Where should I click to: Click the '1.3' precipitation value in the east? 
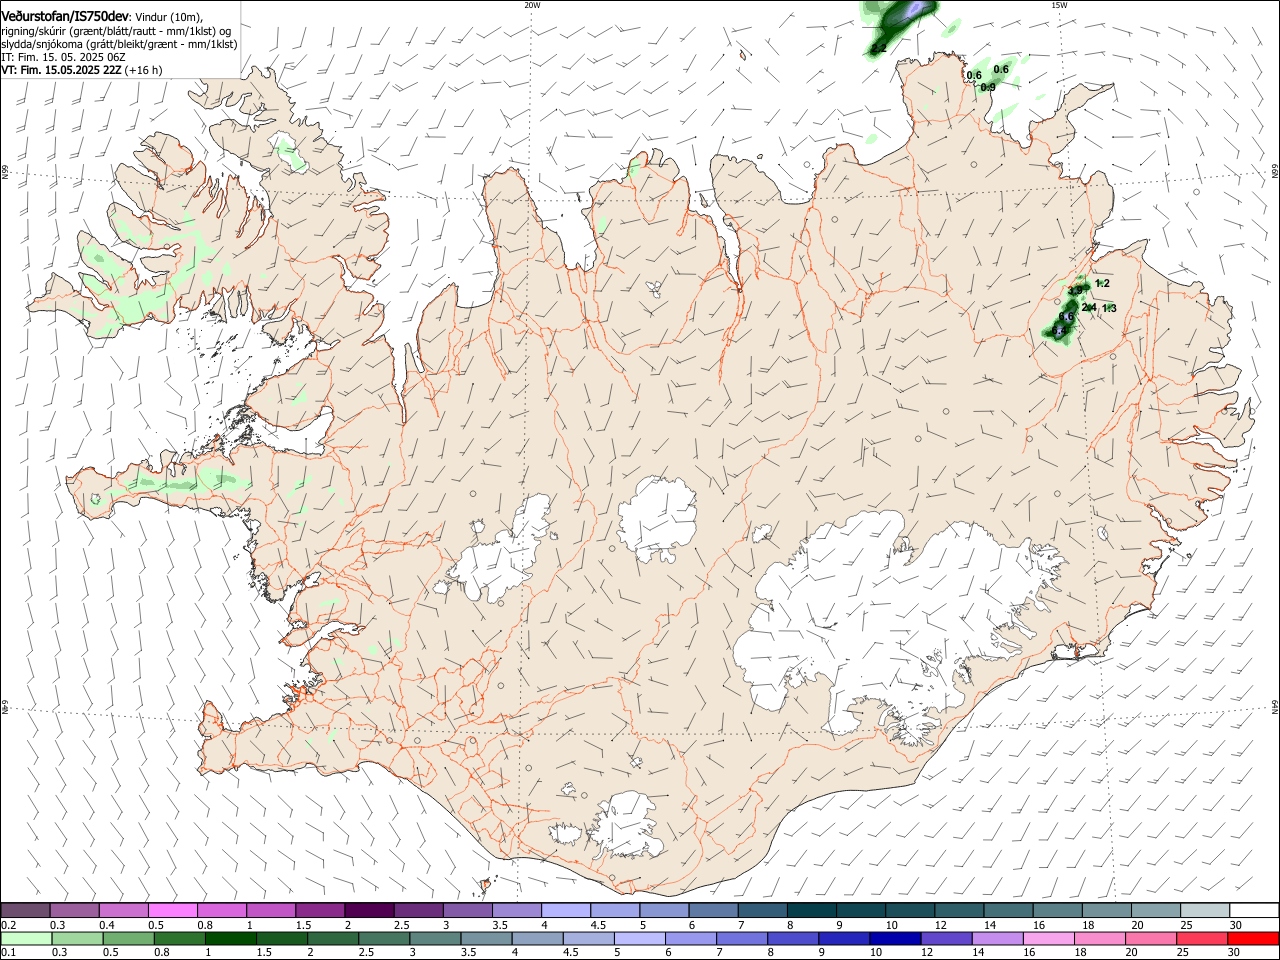(x=1109, y=309)
